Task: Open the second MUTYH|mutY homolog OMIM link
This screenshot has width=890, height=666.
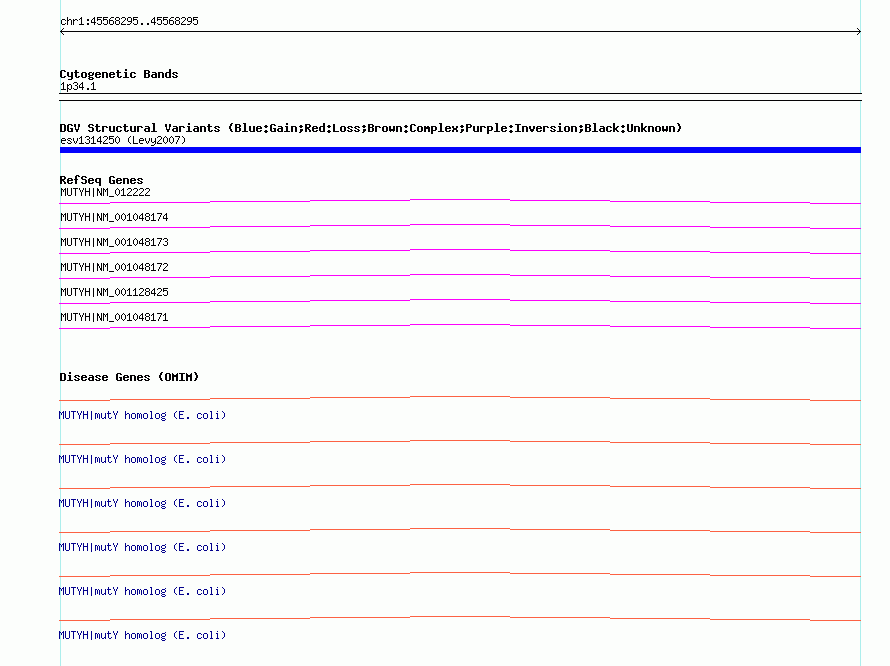Action: point(142,459)
